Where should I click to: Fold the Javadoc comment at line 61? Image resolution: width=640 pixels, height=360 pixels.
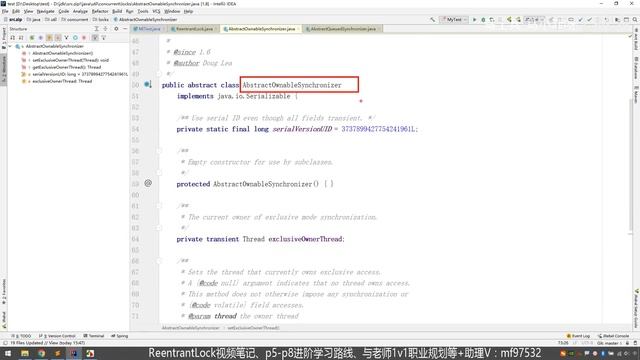tap(159, 206)
